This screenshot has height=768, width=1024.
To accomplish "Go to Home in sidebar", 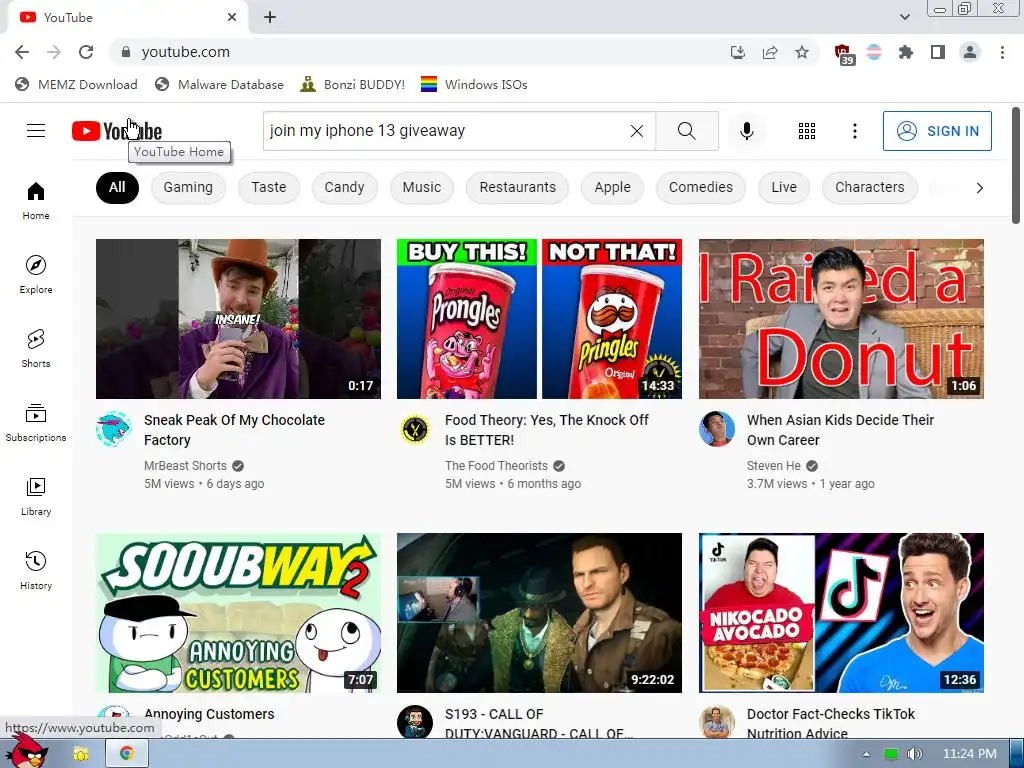I will pyautogui.click(x=36, y=200).
